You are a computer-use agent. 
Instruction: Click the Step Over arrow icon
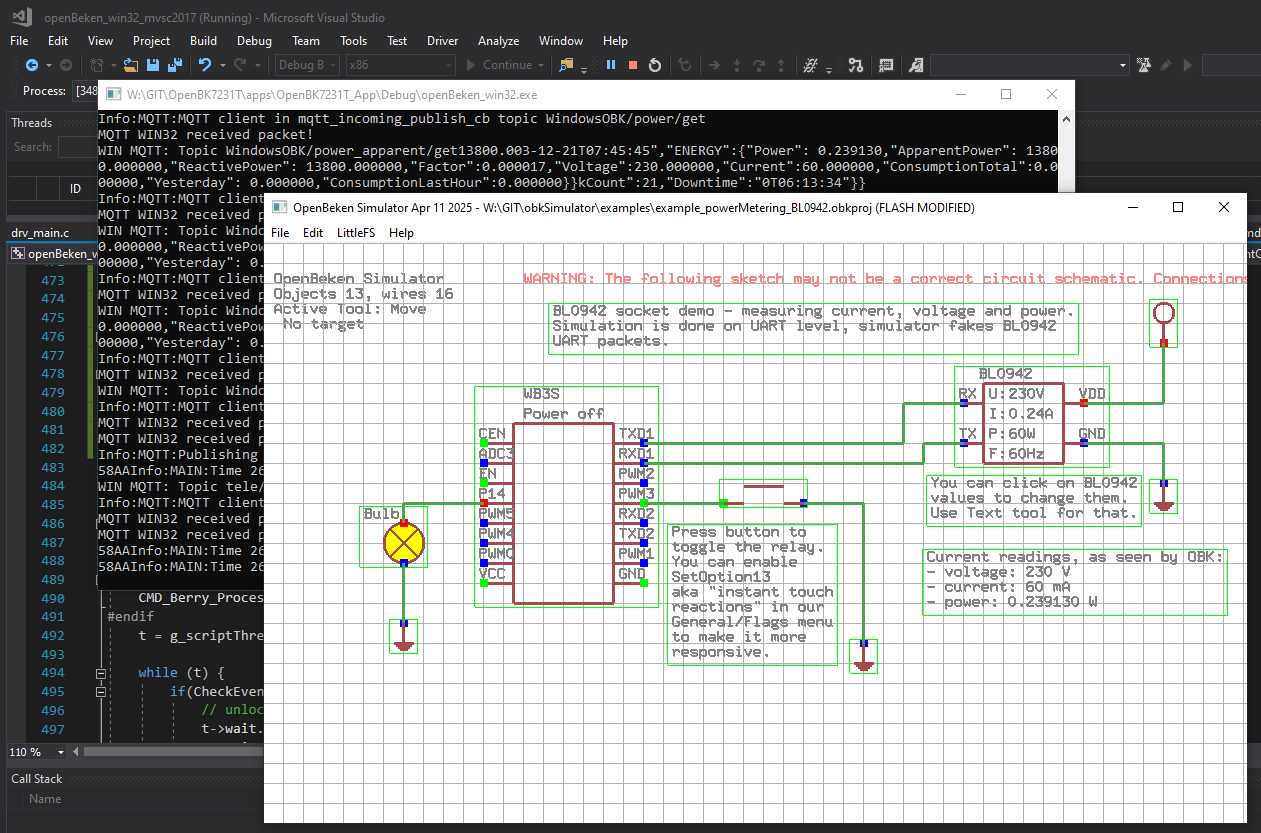[760, 65]
